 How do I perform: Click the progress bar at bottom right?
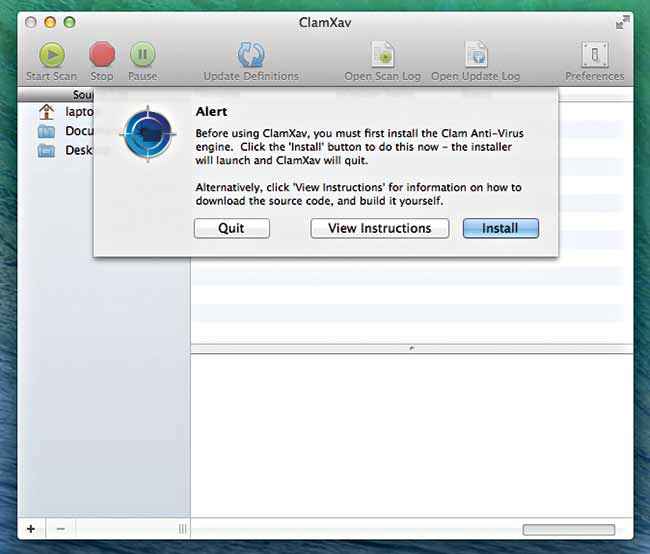(569, 530)
